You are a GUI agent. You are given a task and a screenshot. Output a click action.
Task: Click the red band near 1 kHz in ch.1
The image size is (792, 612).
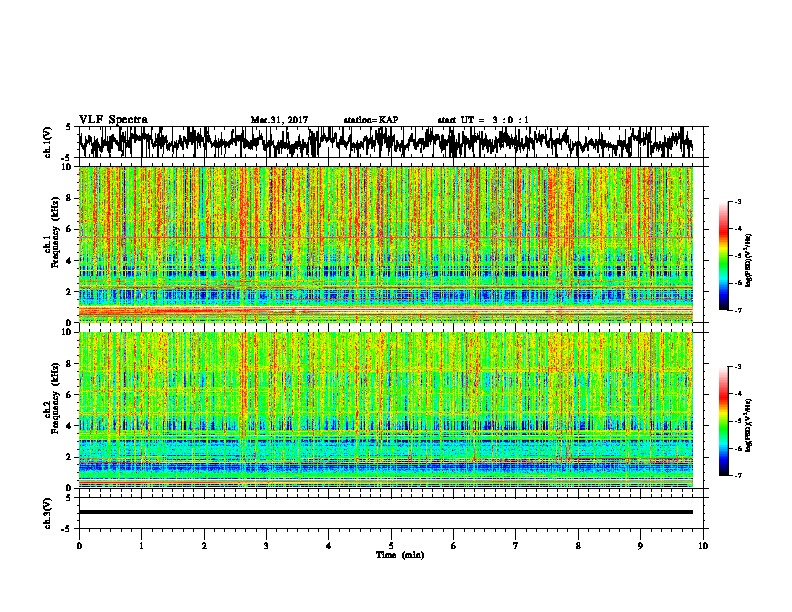click(386, 310)
